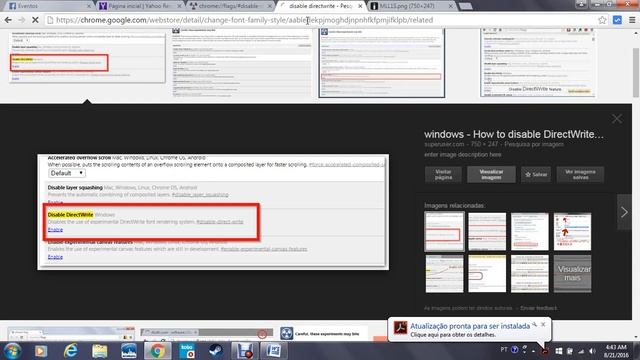
Task: Open the Kobo app on taskbar
Action: [187, 351]
